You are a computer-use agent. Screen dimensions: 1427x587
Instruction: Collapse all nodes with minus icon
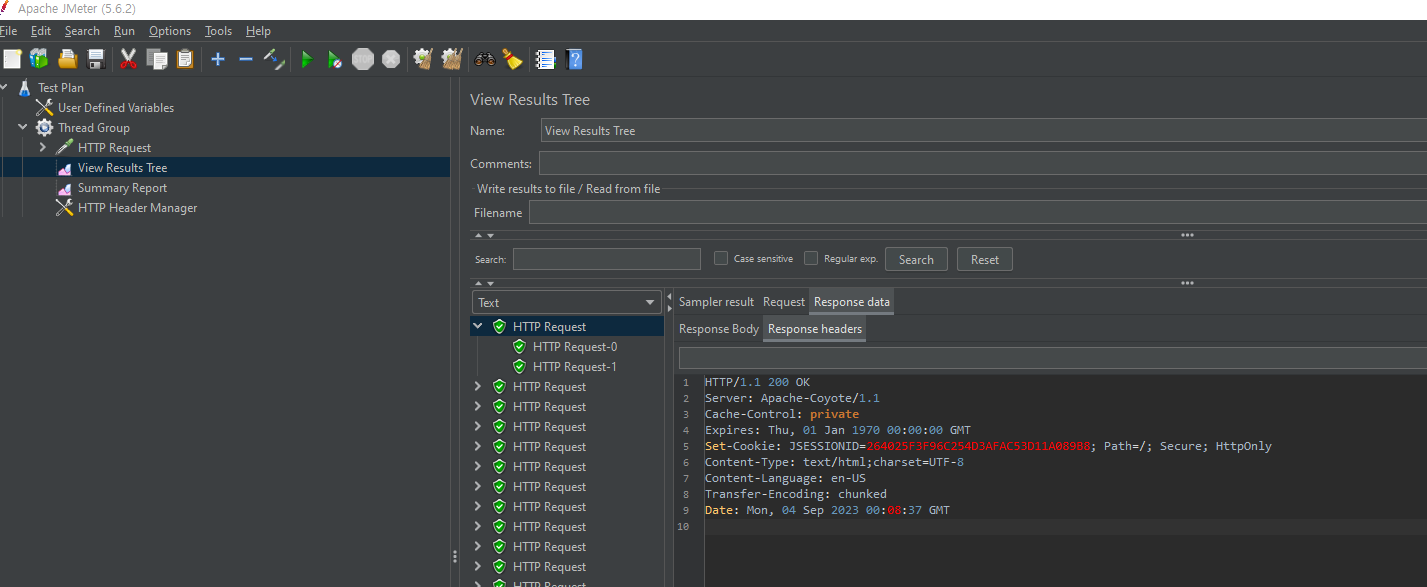coord(246,59)
